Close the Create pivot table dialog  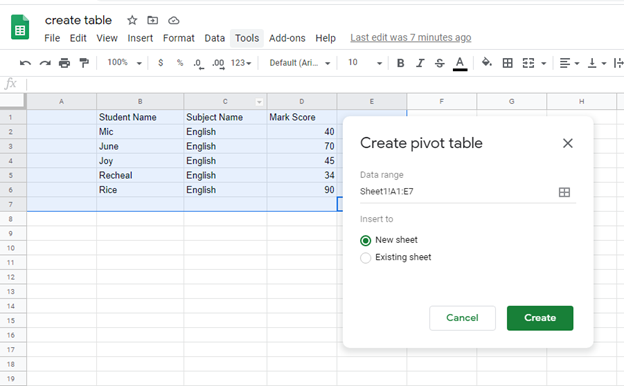coord(567,143)
